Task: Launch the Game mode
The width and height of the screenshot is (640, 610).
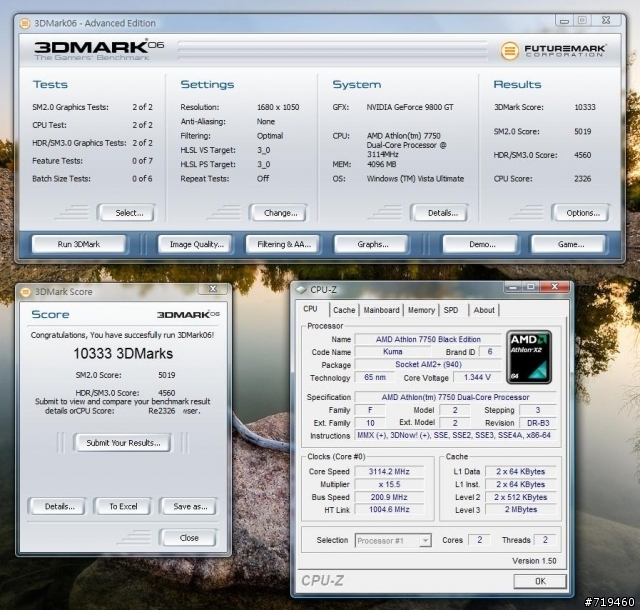Action: [x=569, y=244]
